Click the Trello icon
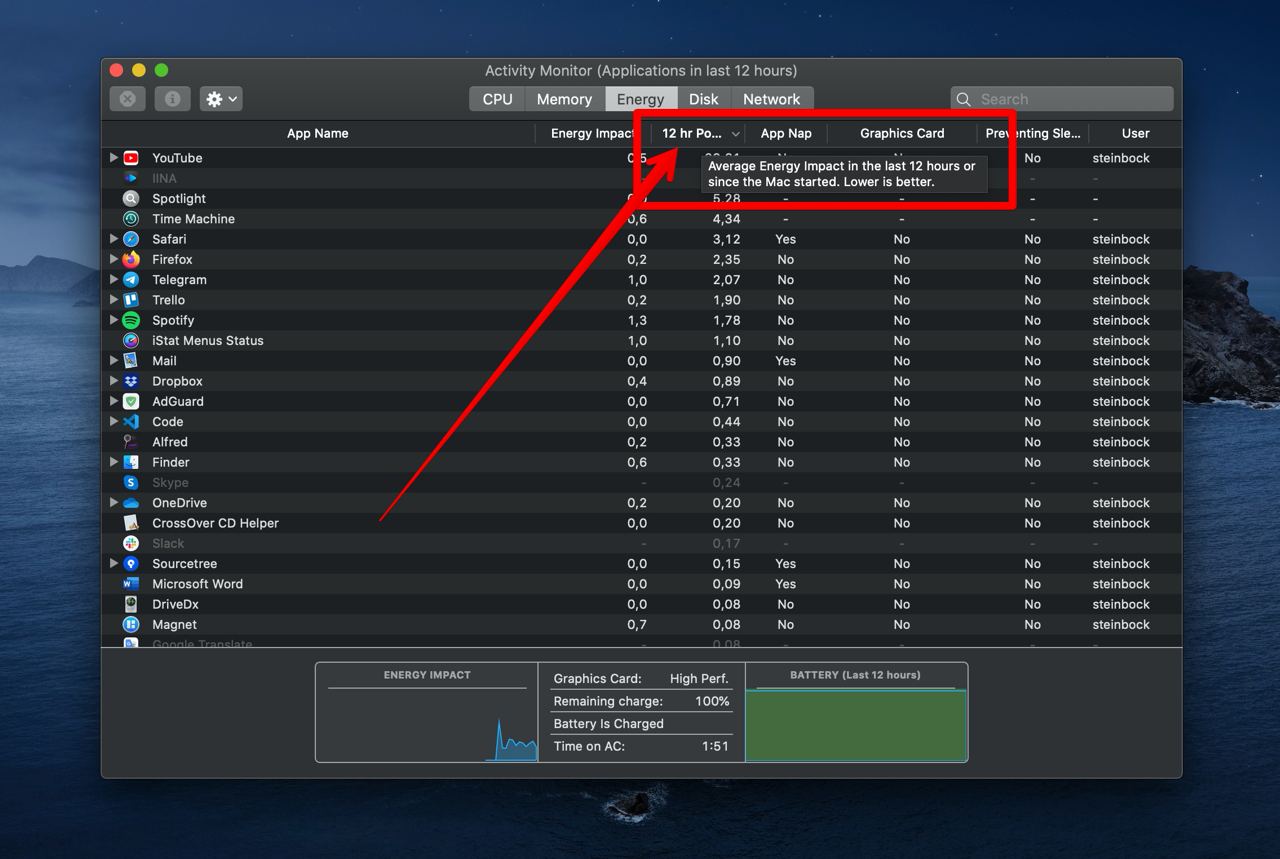Screen dimensions: 1280x859 tap(131, 300)
